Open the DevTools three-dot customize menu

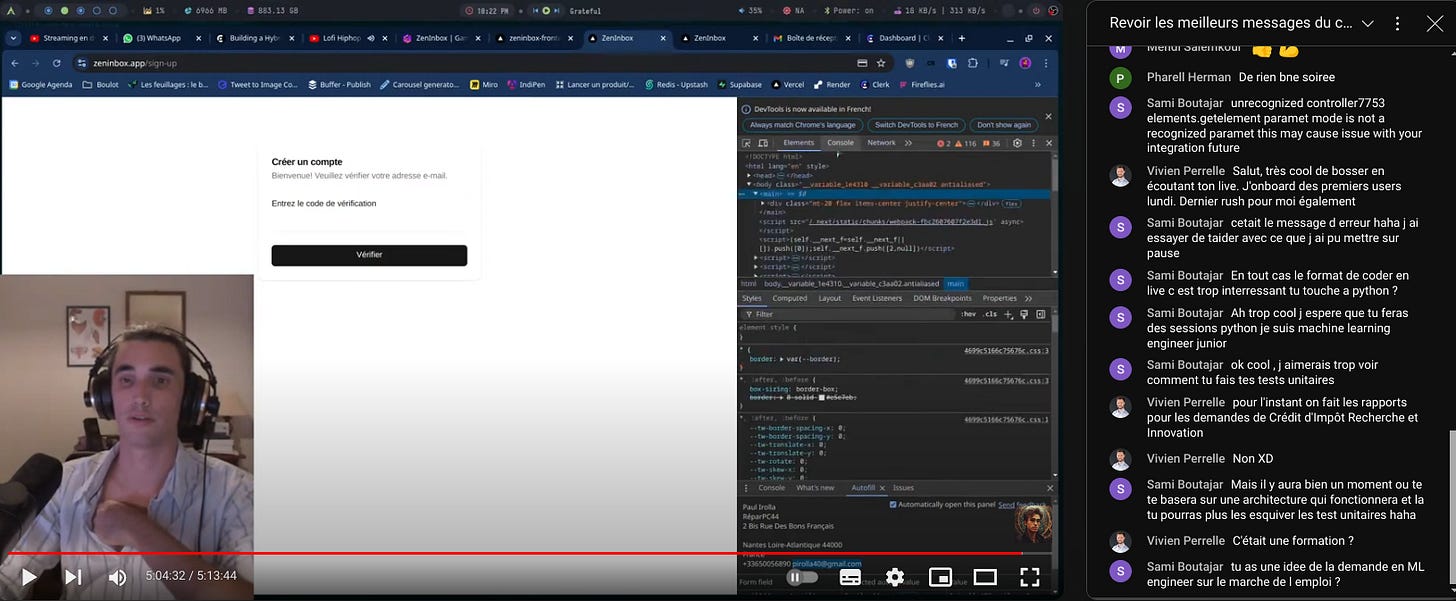point(1032,143)
